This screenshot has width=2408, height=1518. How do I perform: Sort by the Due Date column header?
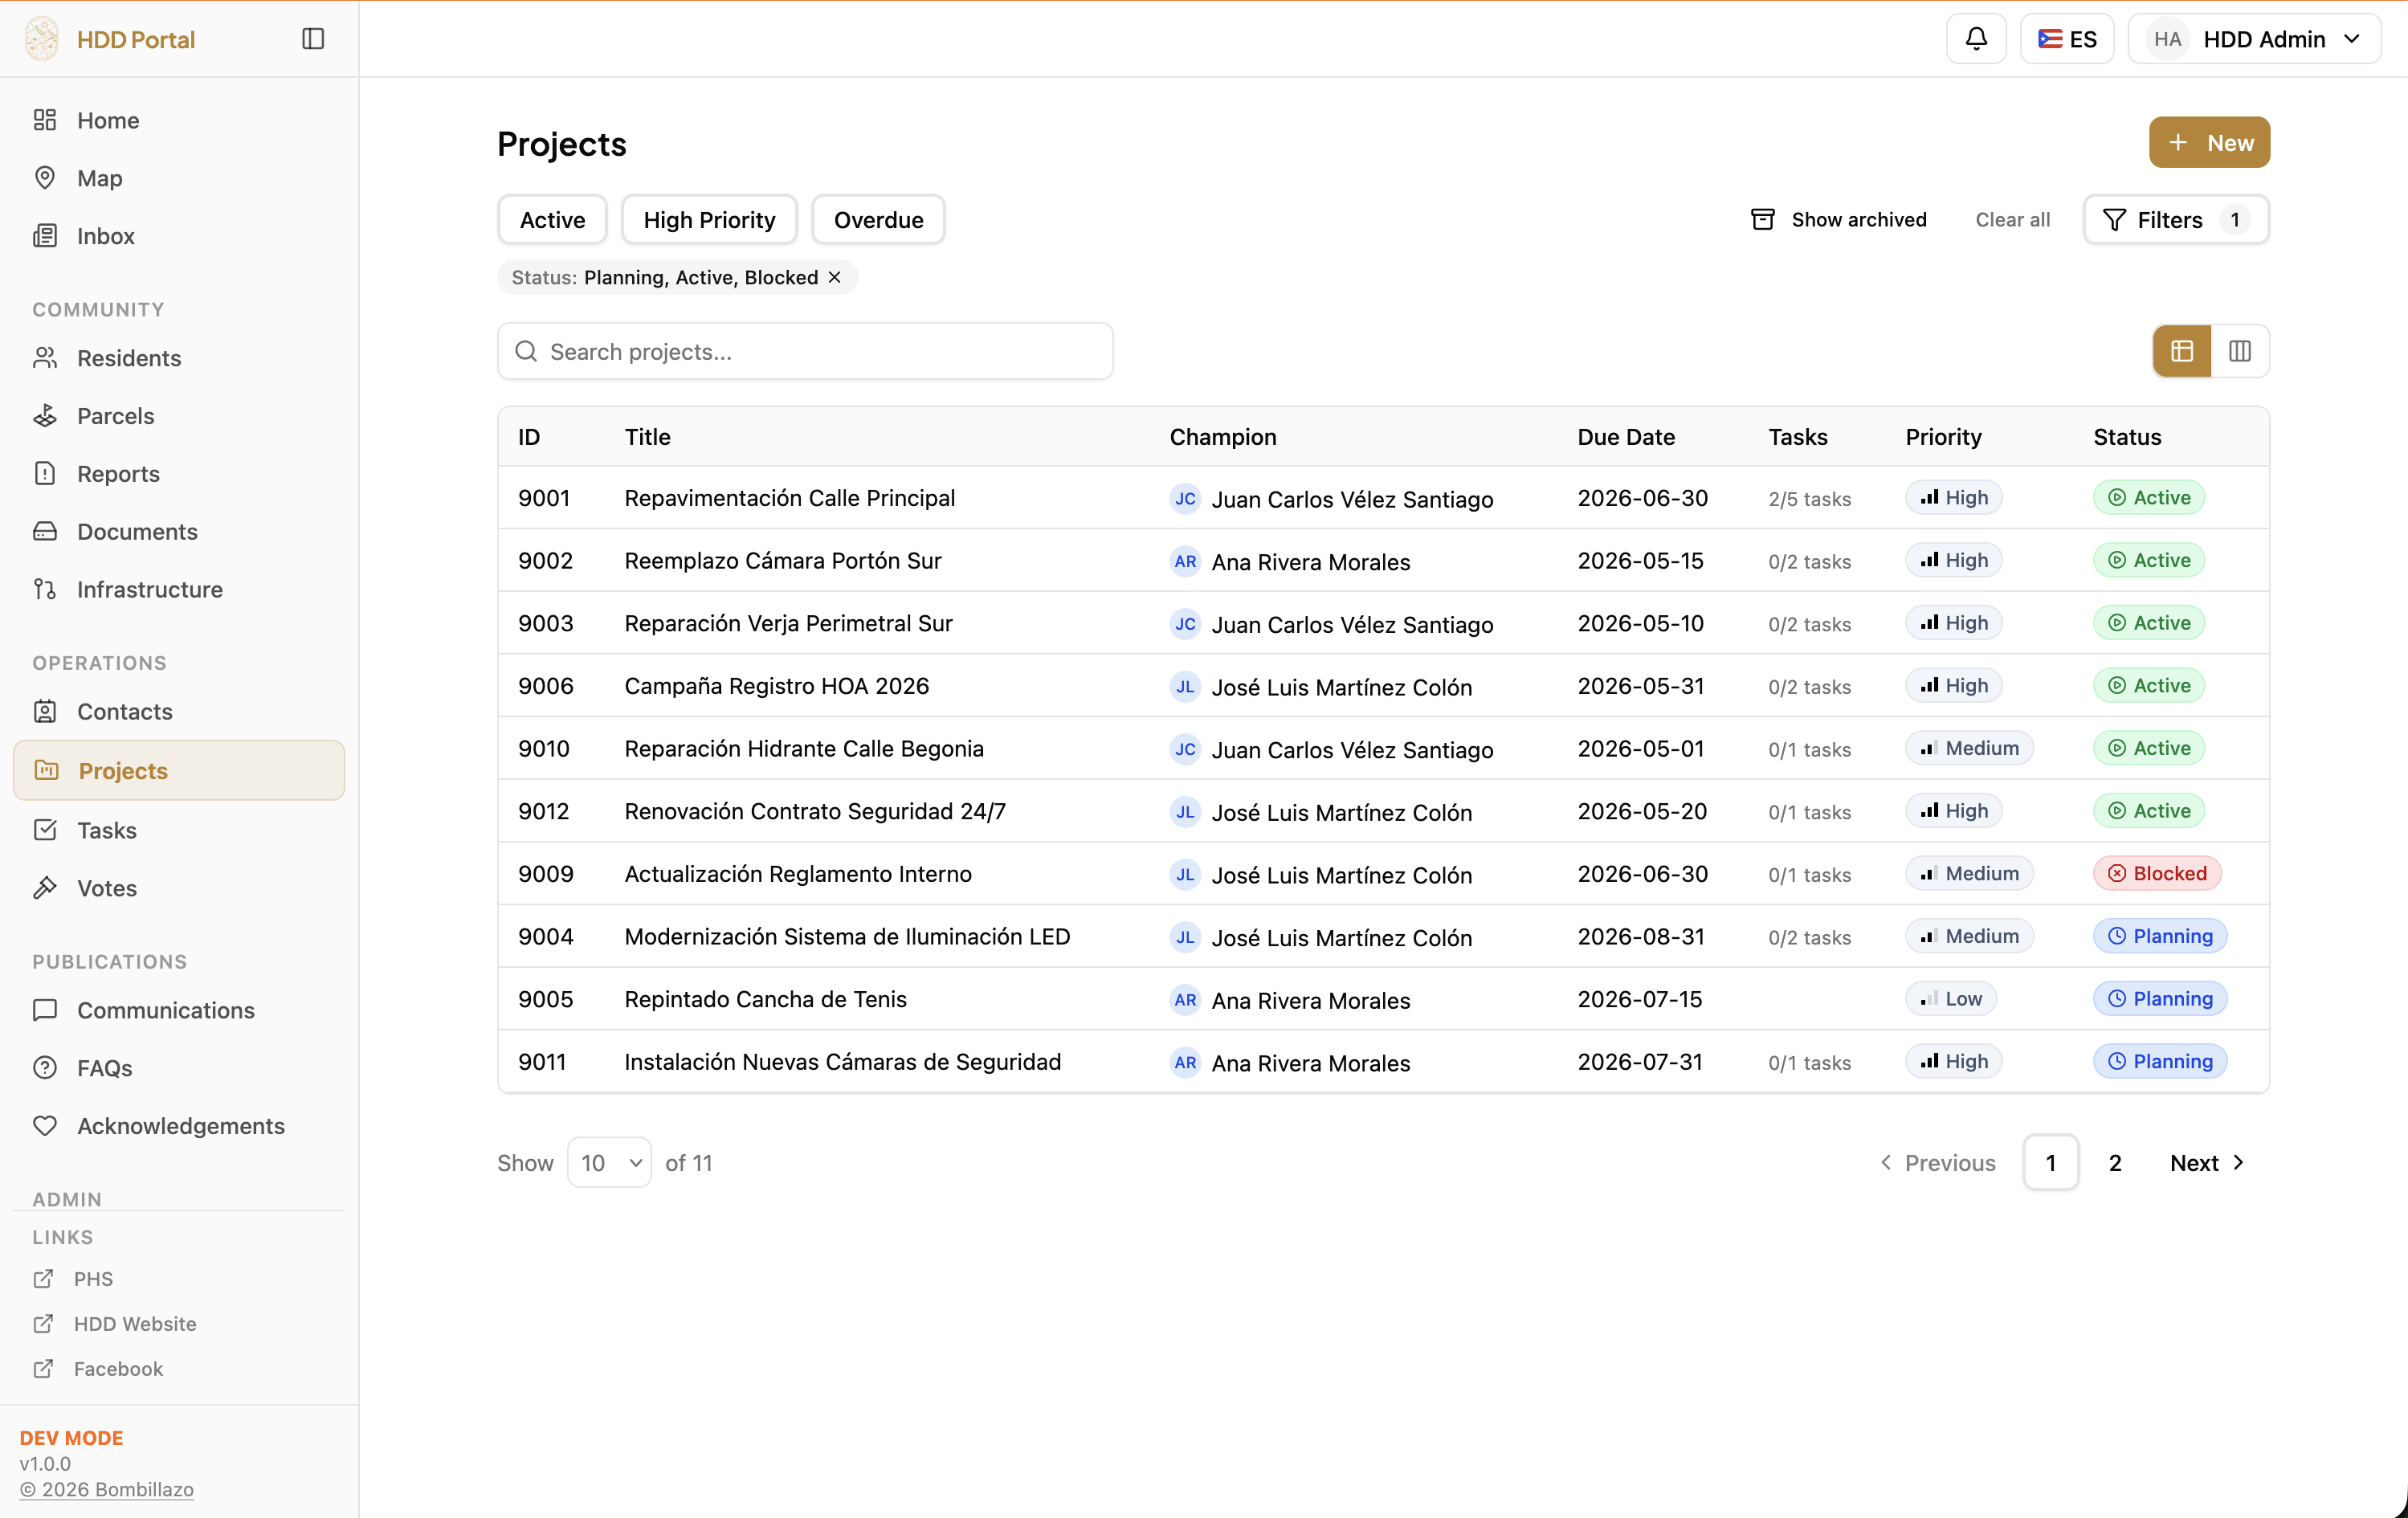pos(1626,437)
